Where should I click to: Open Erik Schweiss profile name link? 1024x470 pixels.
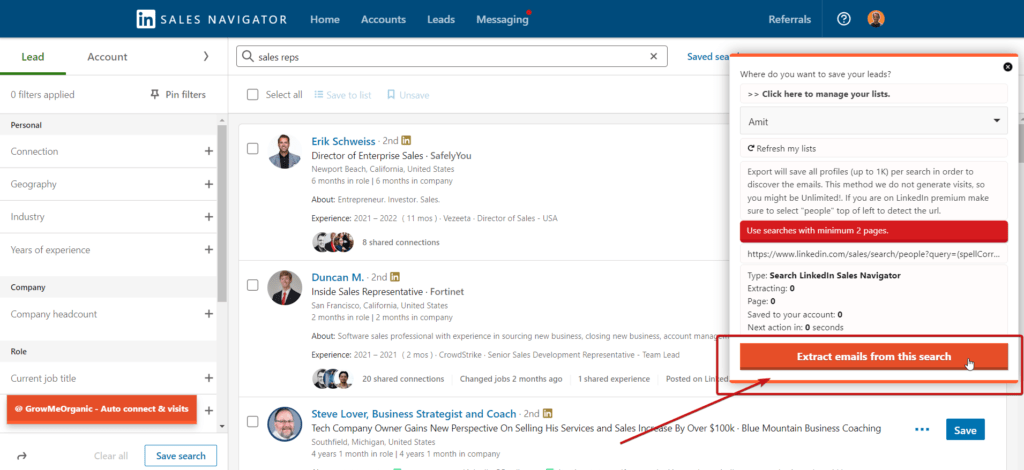pos(344,140)
